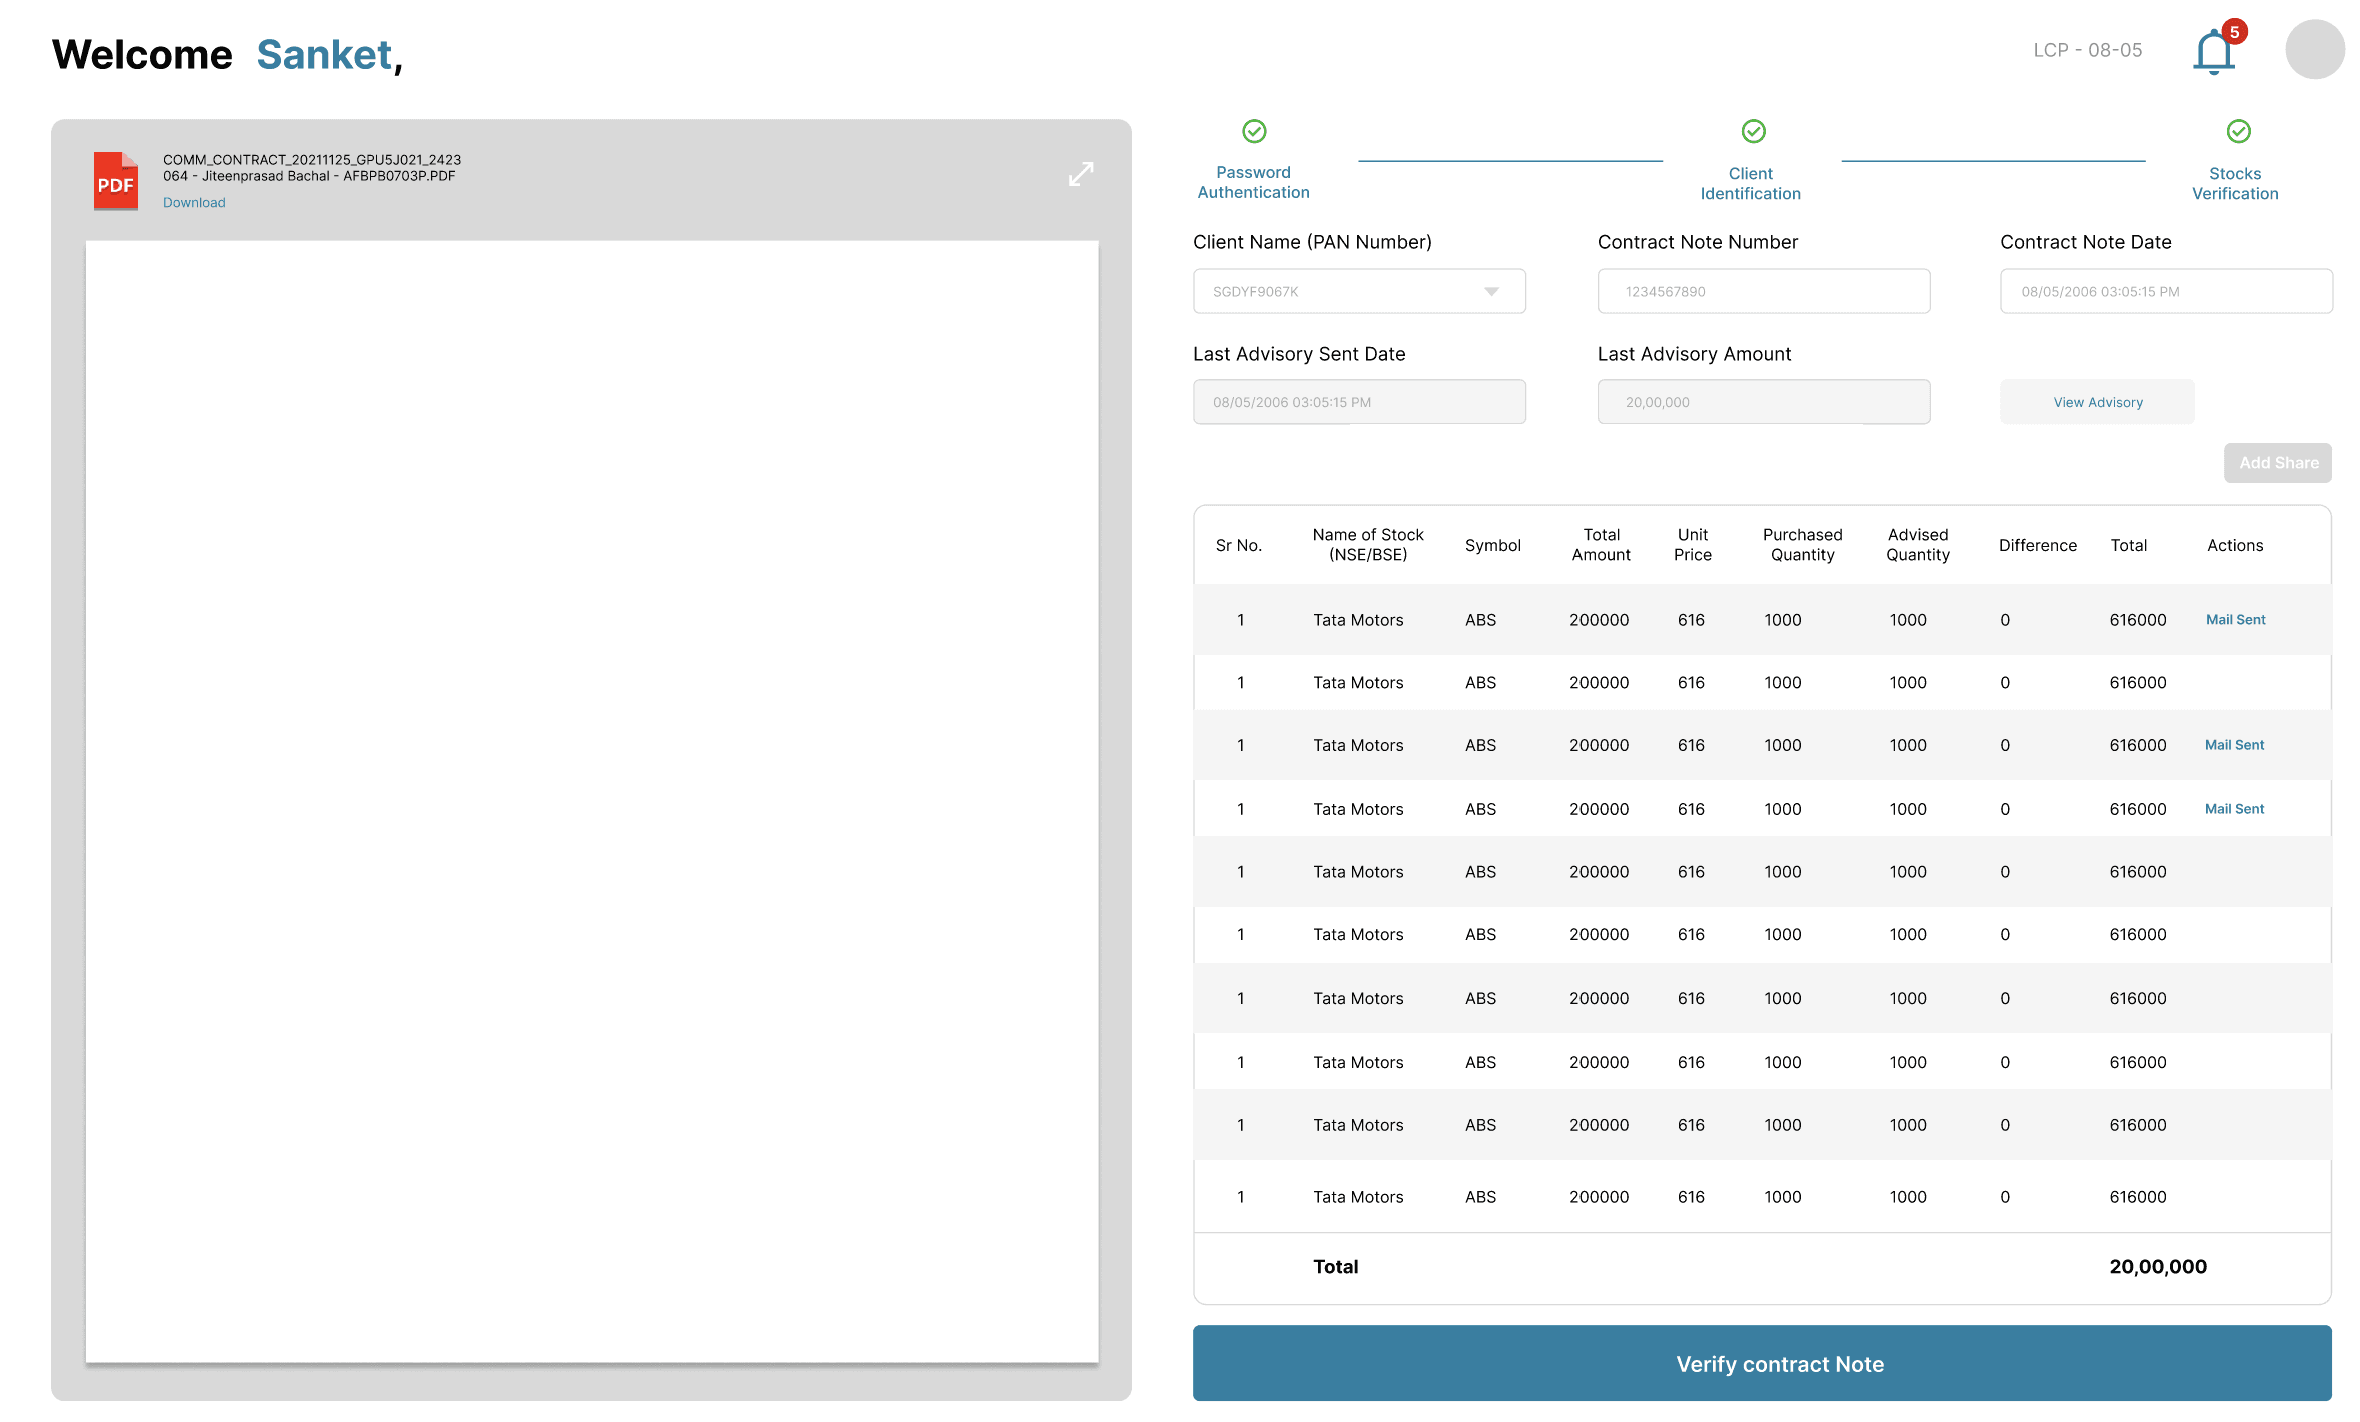This screenshot has height=1422, width=2360.
Task: Click the notification bell icon
Action: click(2213, 53)
